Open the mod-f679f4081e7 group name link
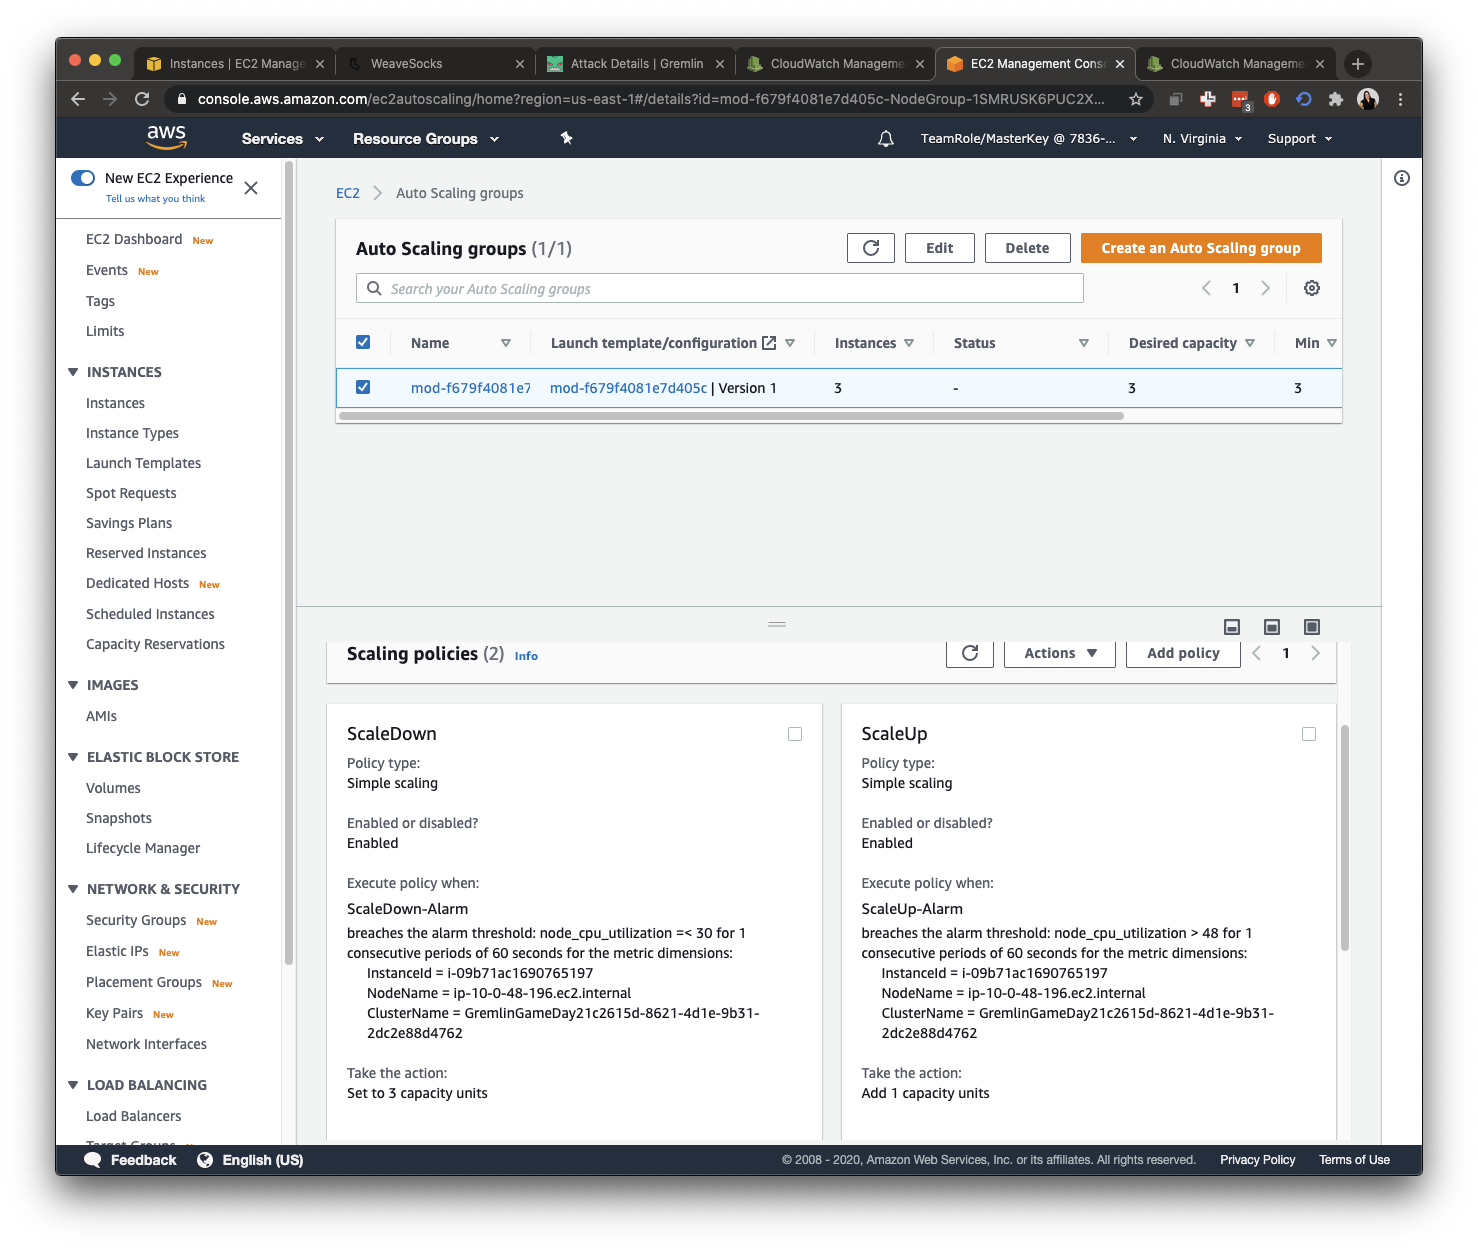The image size is (1478, 1249). click(x=471, y=388)
